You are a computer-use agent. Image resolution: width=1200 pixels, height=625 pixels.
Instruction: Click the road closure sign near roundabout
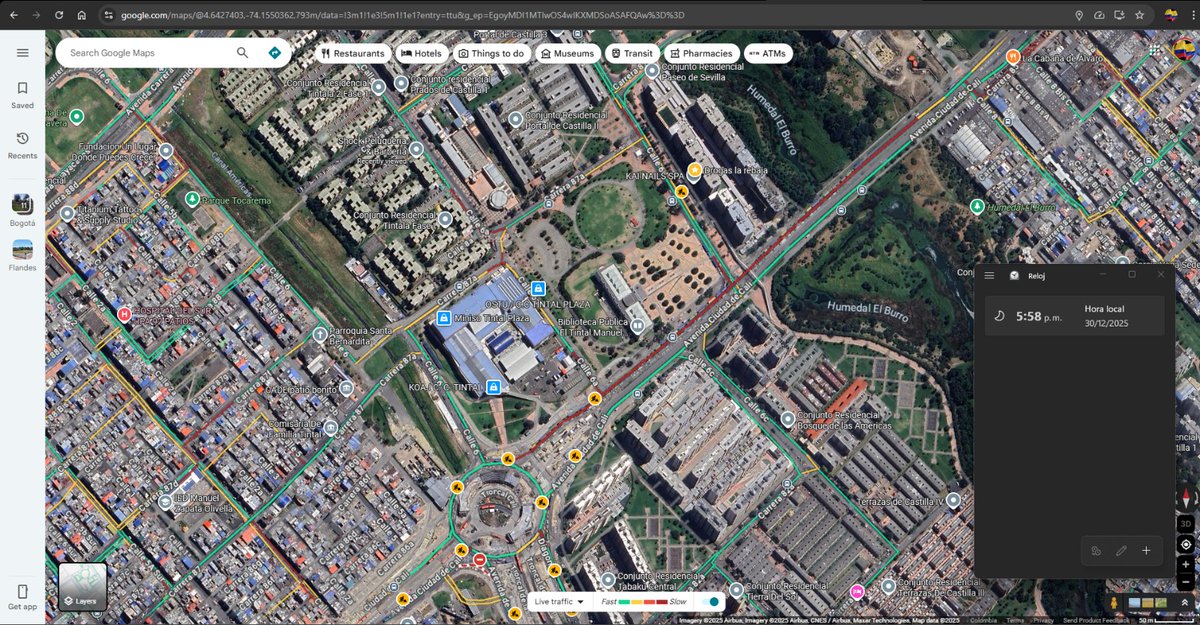pos(480,560)
